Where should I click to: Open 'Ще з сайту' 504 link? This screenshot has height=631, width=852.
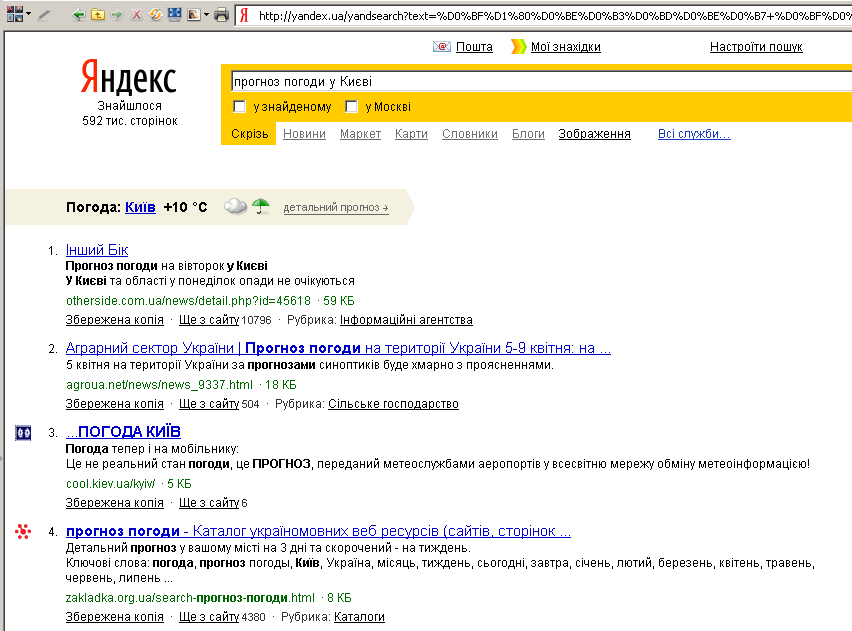(x=209, y=404)
